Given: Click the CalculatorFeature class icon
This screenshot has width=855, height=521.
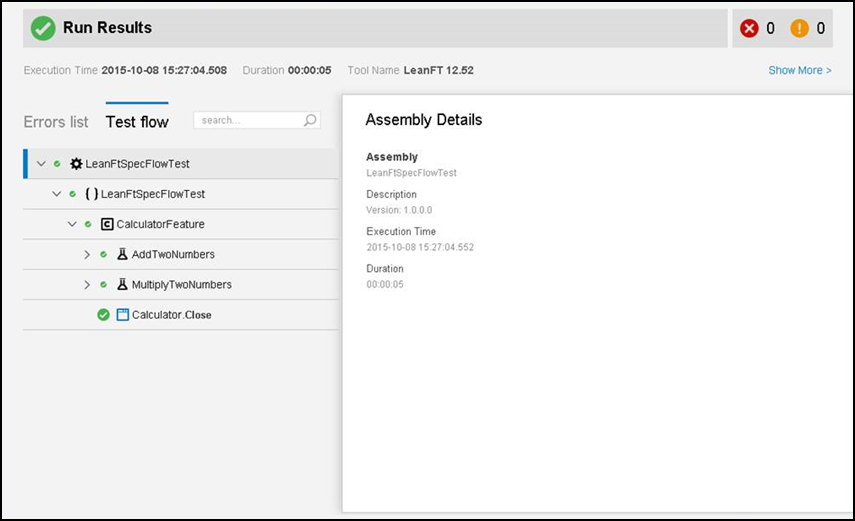Looking at the screenshot, I should click(107, 224).
